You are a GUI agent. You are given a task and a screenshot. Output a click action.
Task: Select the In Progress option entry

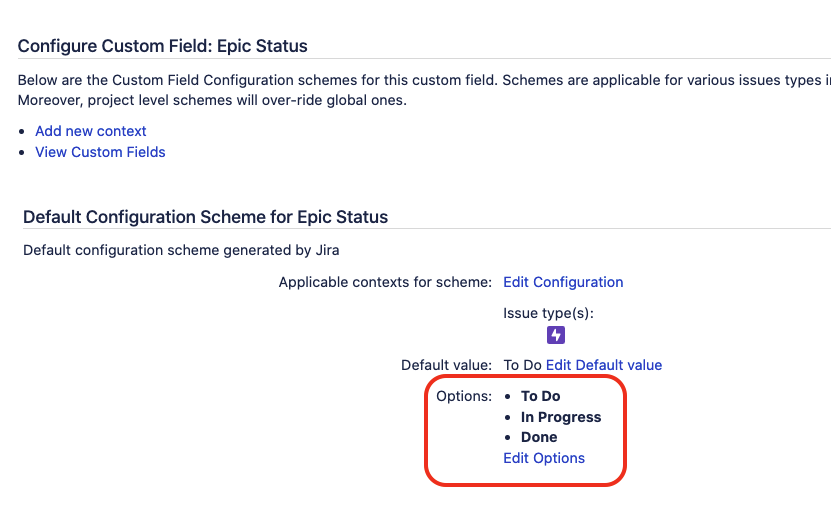pos(561,417)
